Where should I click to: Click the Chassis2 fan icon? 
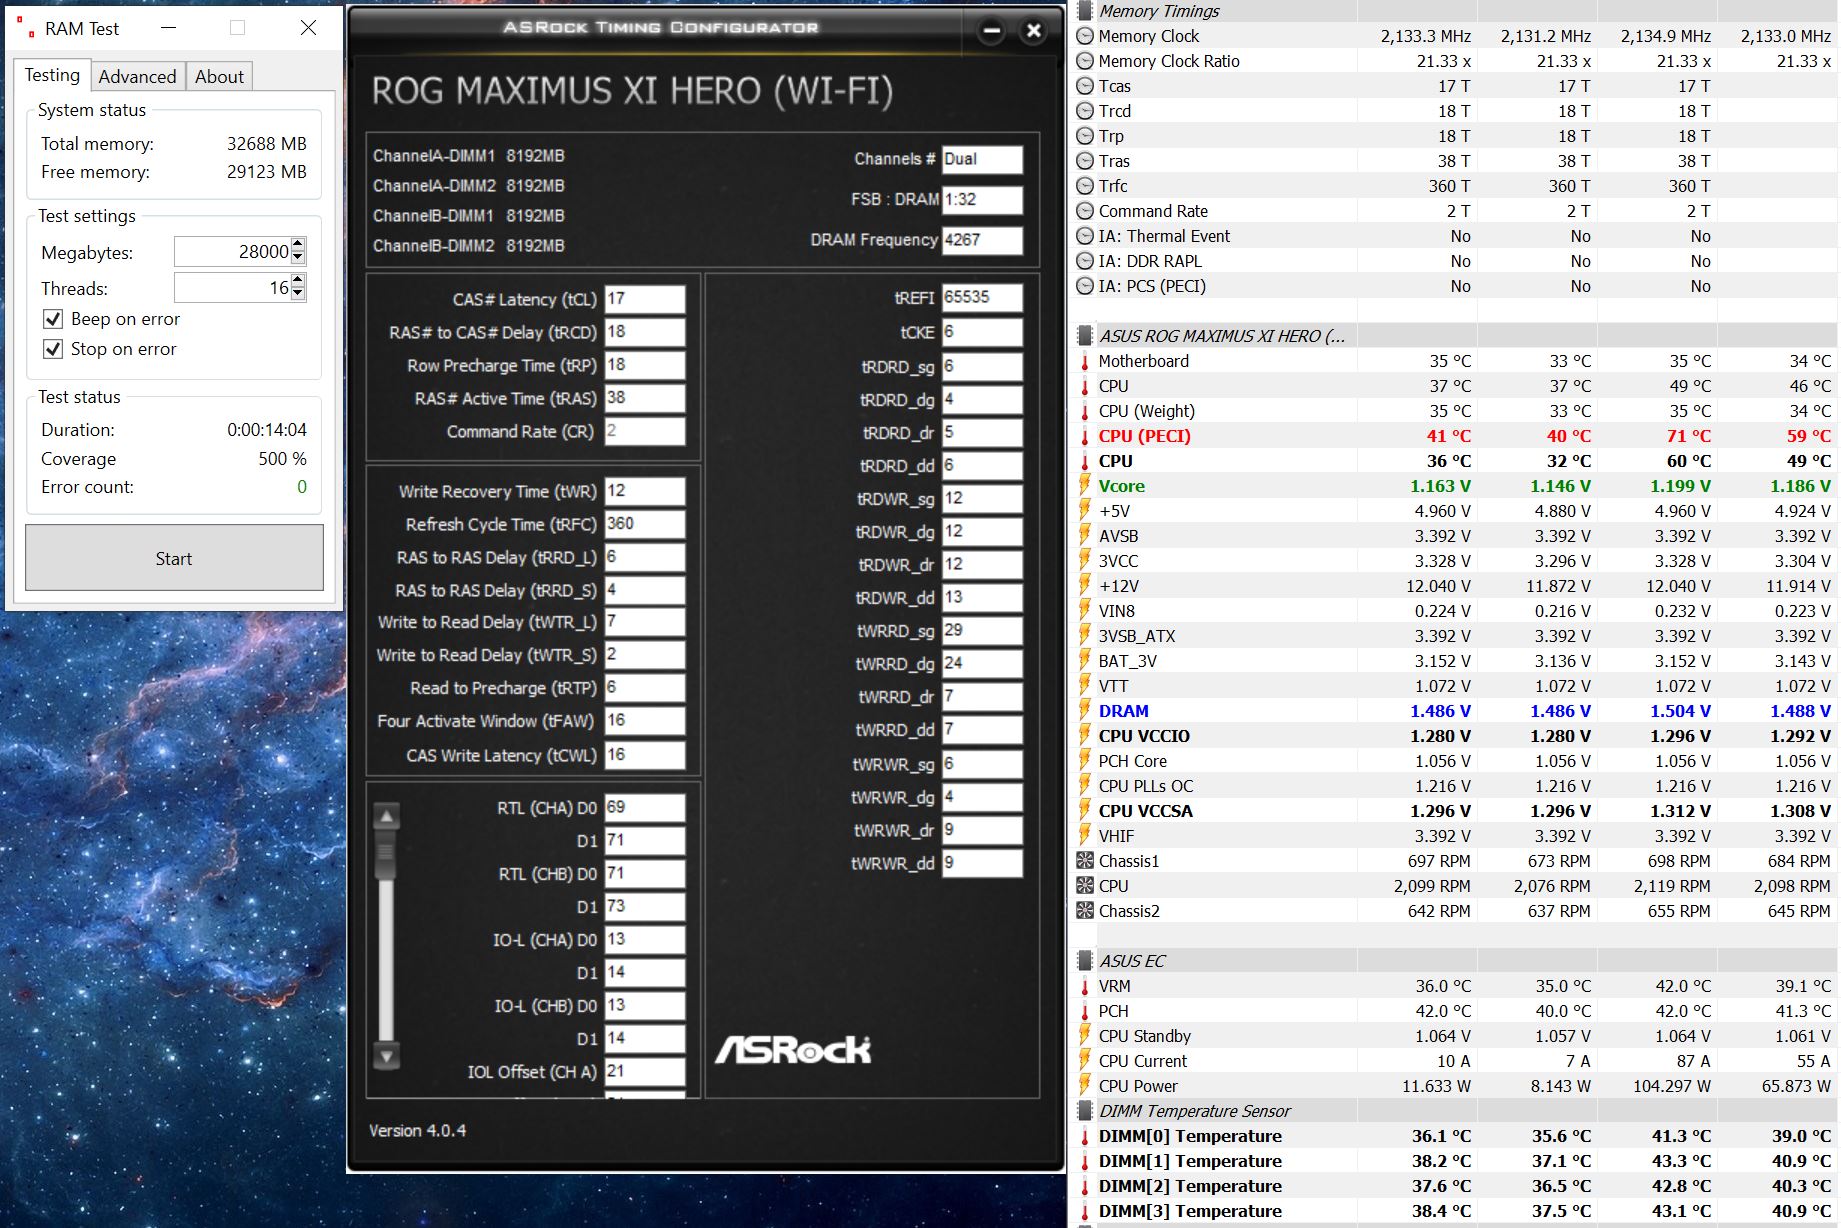pos(1084,911)
